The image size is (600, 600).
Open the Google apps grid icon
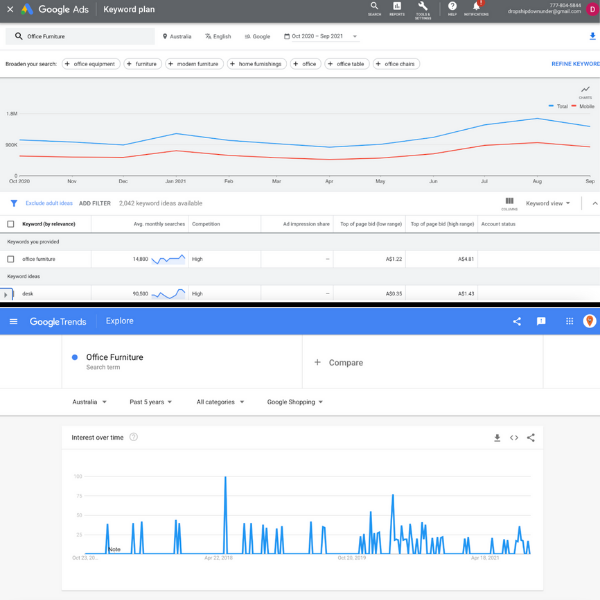[567, 321]
